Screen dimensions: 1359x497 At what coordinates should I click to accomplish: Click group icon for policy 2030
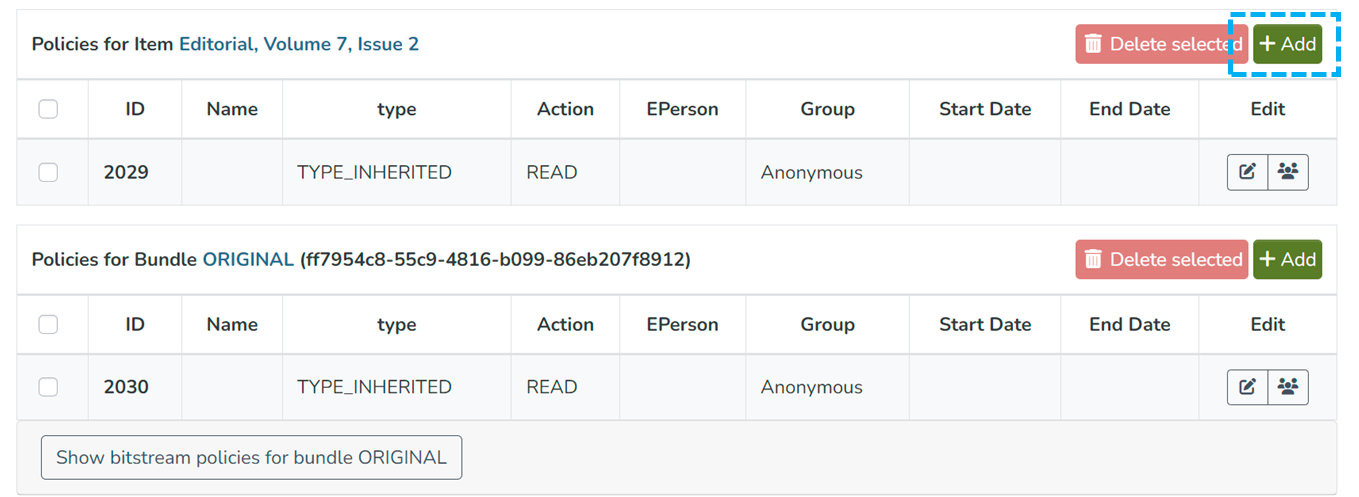(x=1288, y=387)
